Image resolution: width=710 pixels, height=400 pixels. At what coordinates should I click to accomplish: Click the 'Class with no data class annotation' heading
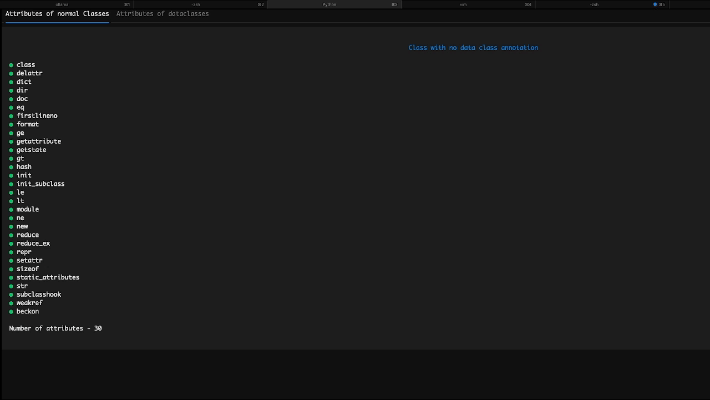pyautogui.click(x=473, y=48)
